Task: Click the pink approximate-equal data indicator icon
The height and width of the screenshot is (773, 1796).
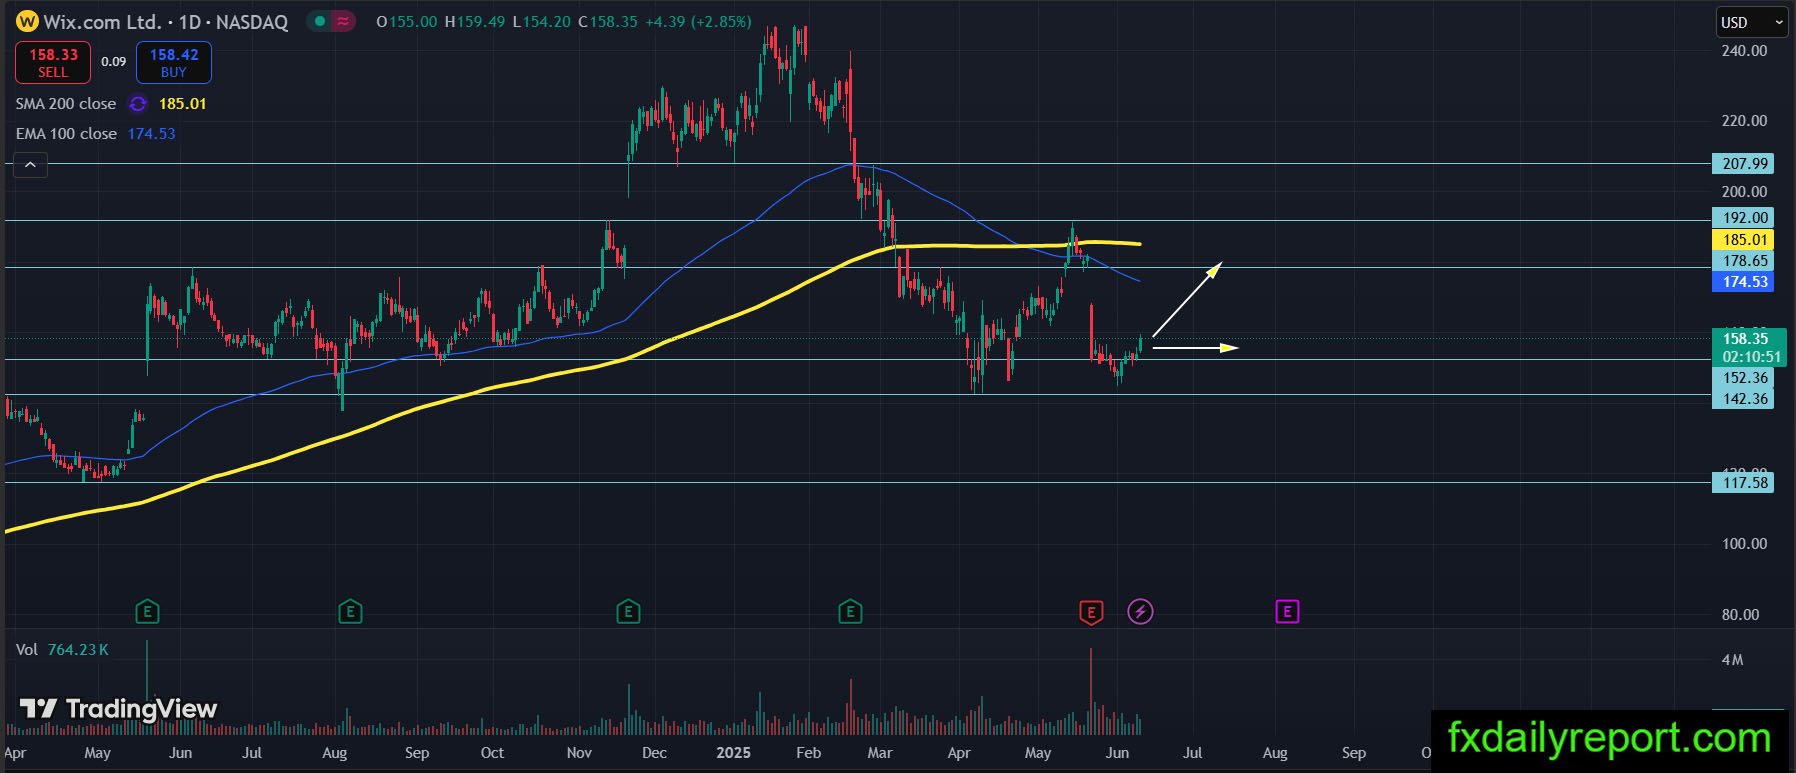Action: [344, 21]
